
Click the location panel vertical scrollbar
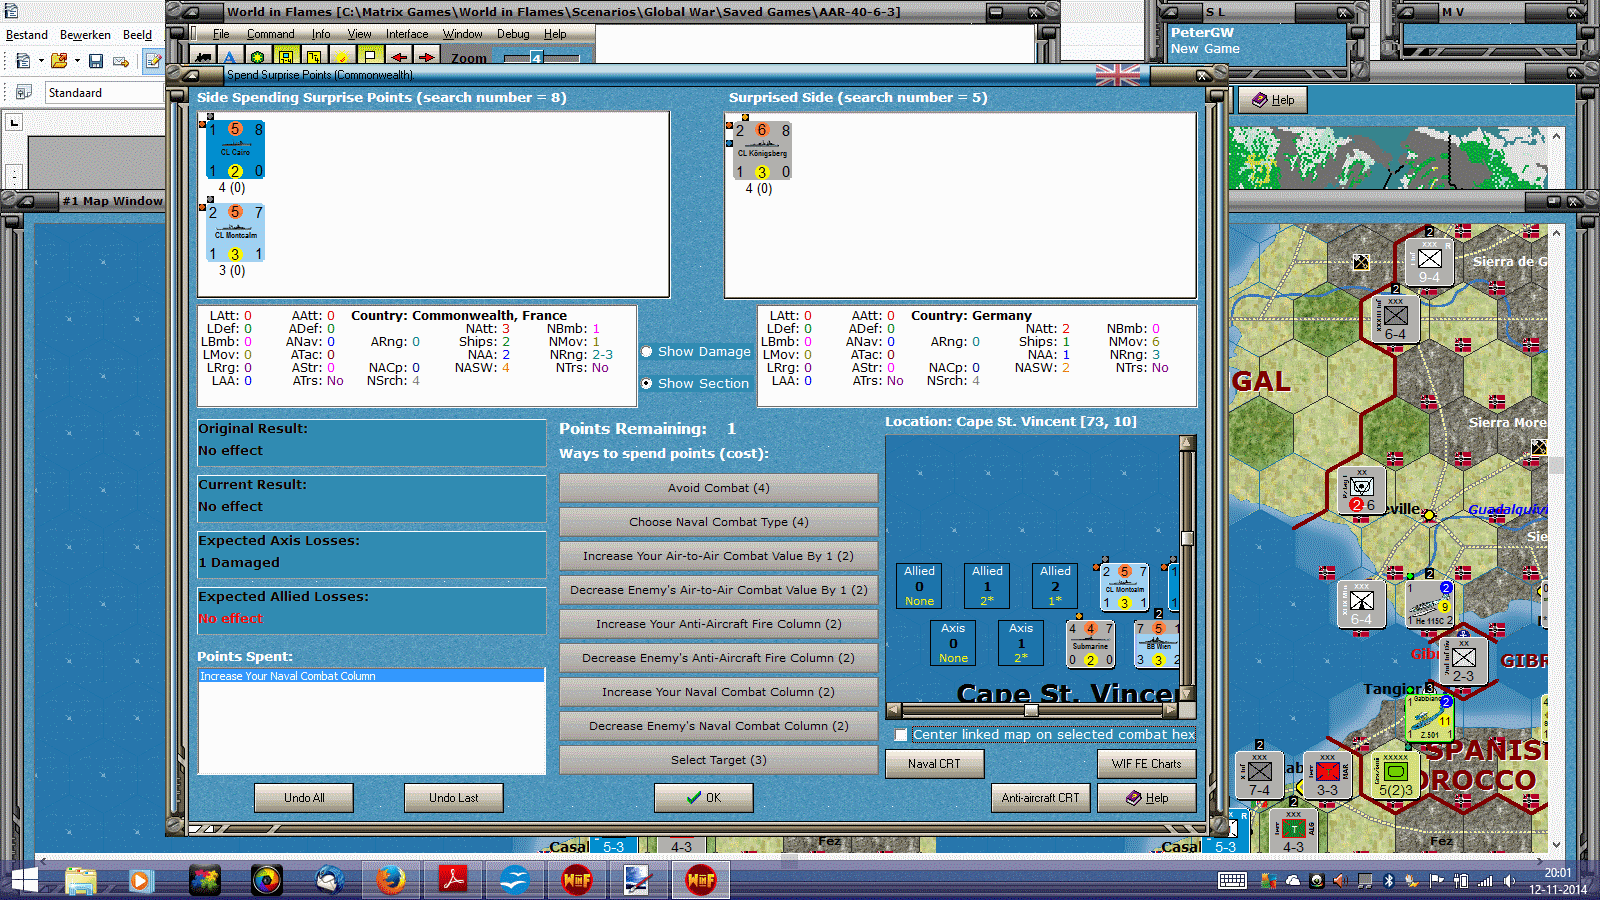pyautogui.click(x=1187, y=568)
